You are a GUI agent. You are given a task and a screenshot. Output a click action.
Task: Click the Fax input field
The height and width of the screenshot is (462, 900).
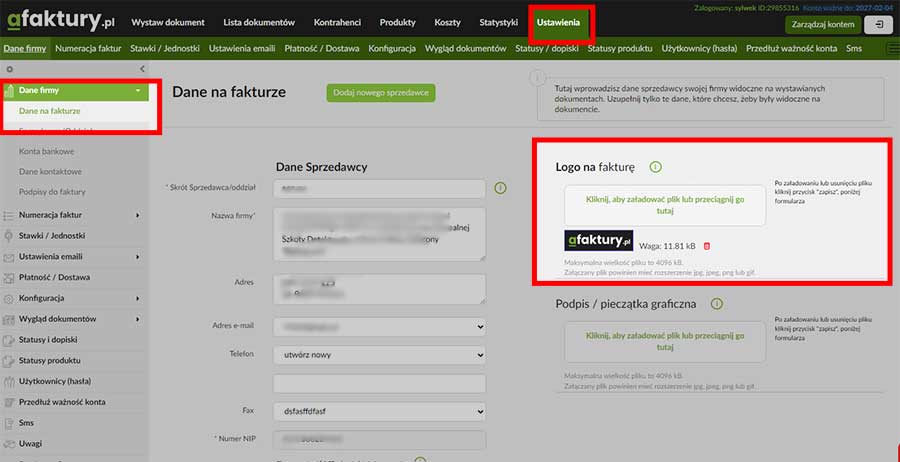click(x=379, y=410)
